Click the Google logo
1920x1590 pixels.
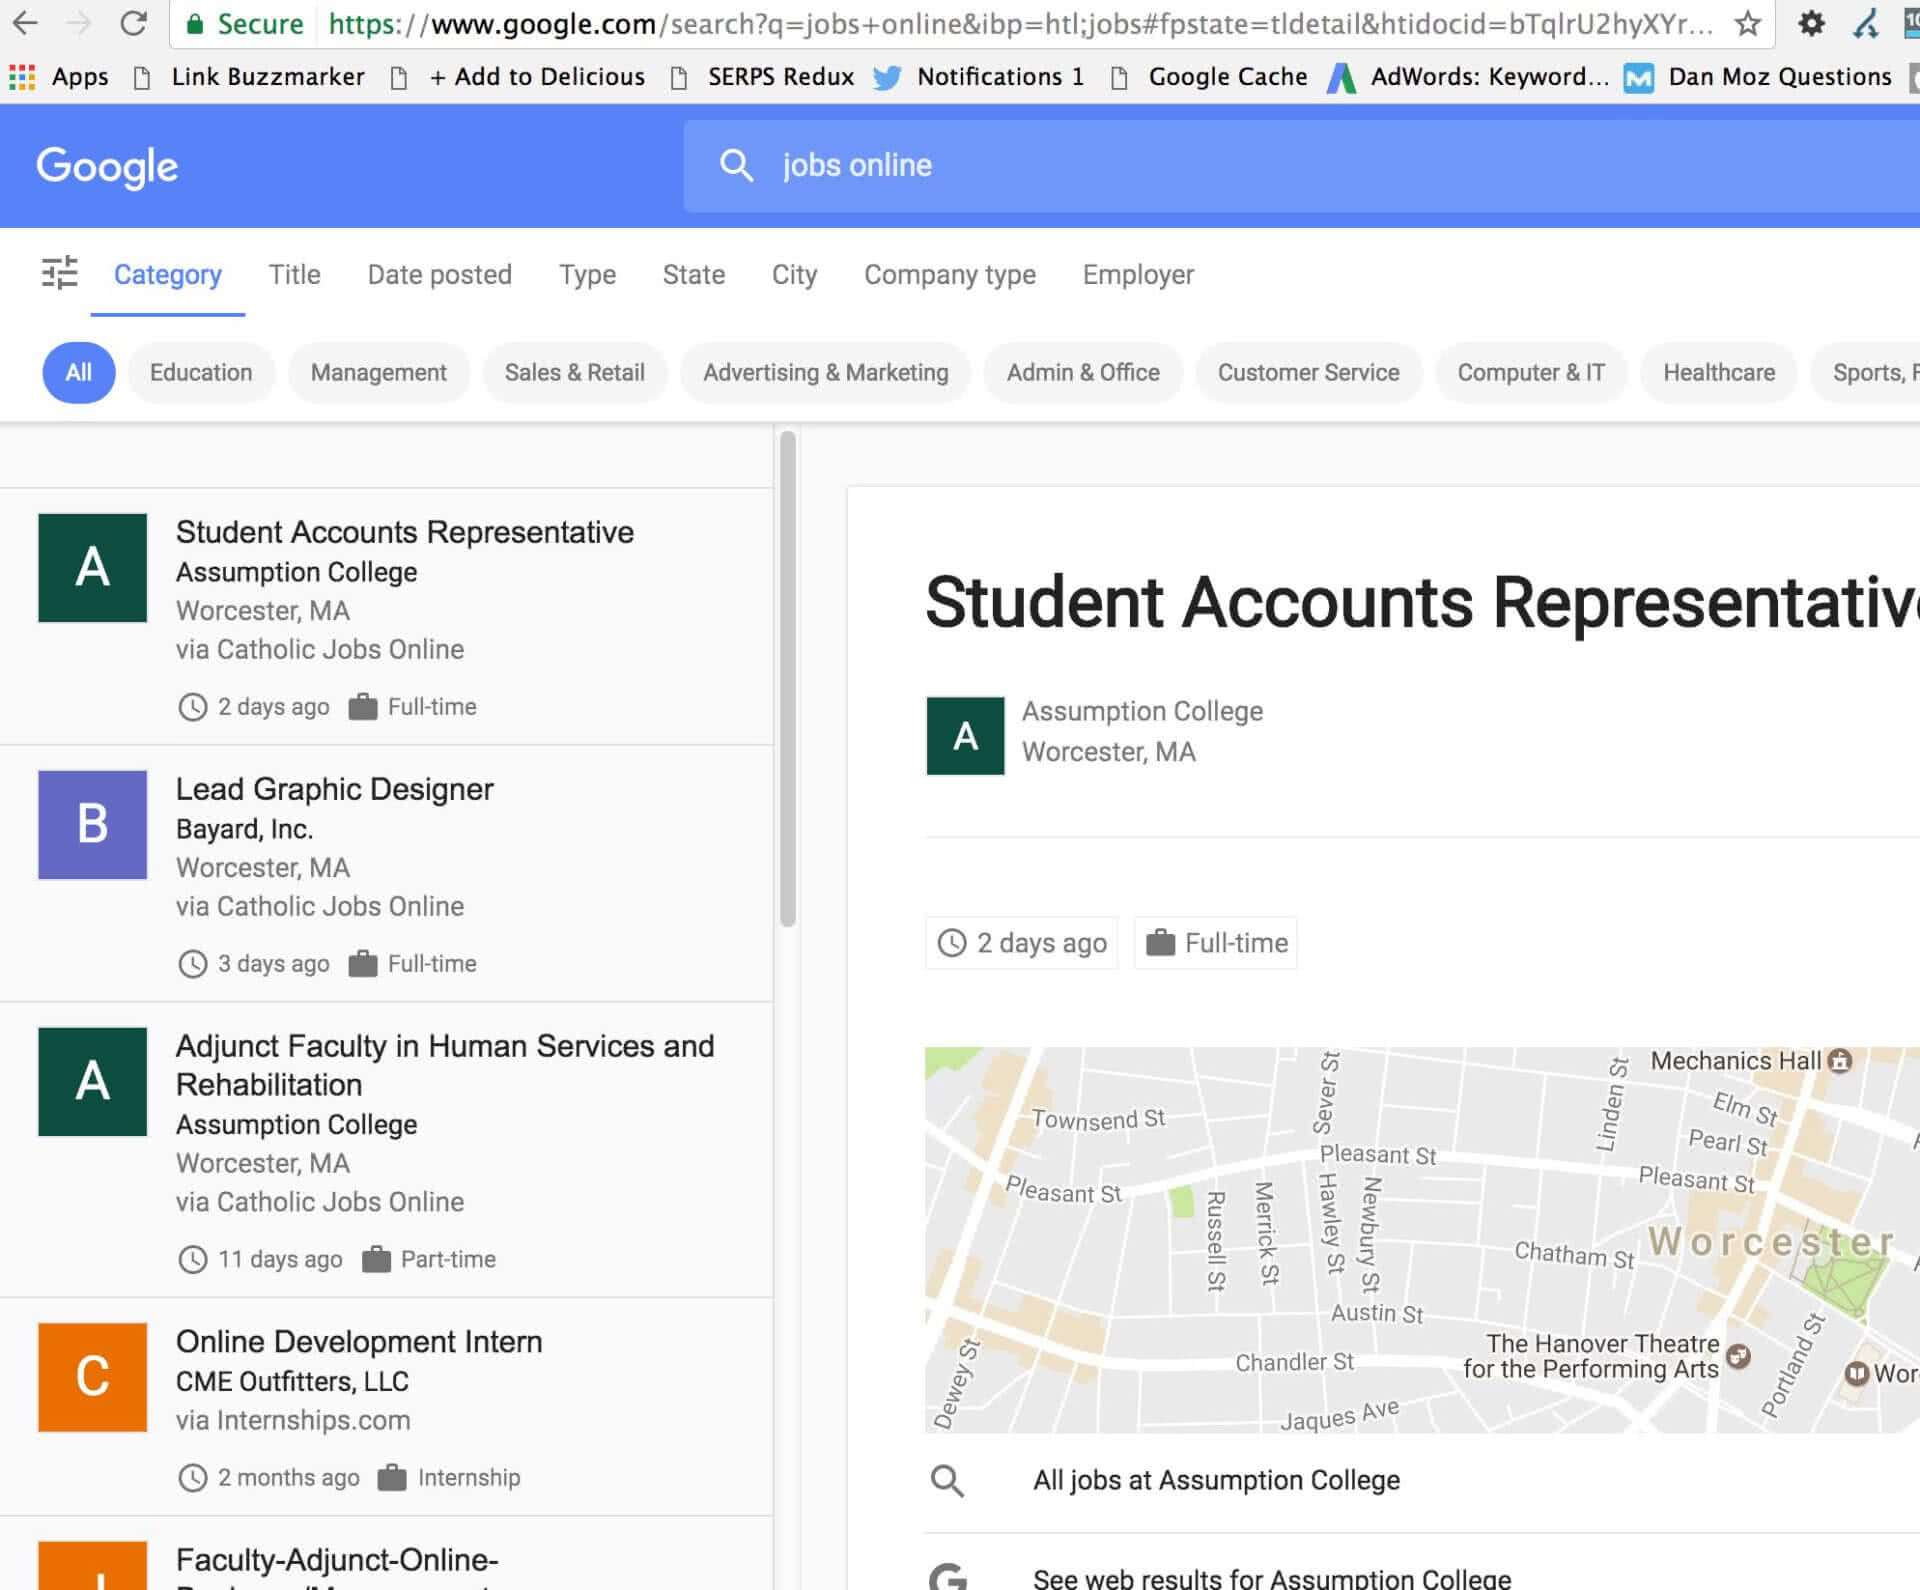click(107, 166)
